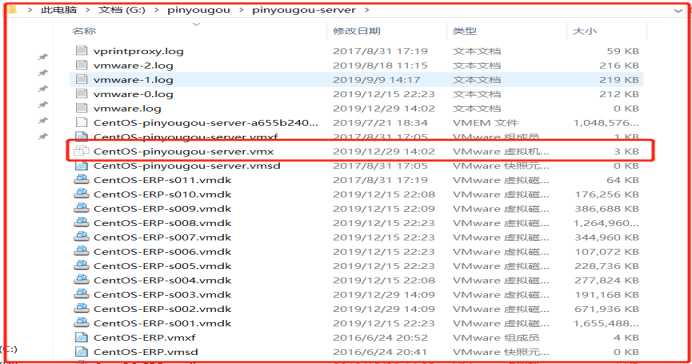
Task: Sort files by 修改日期 column header
Action: pos(357,31)
